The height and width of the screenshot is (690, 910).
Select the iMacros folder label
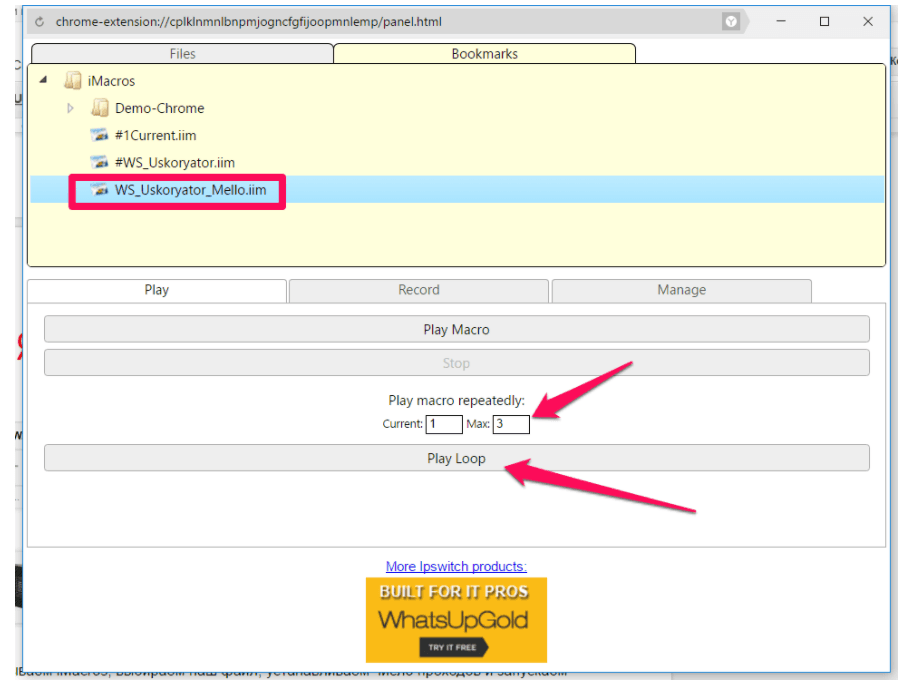tap(111, 81)
